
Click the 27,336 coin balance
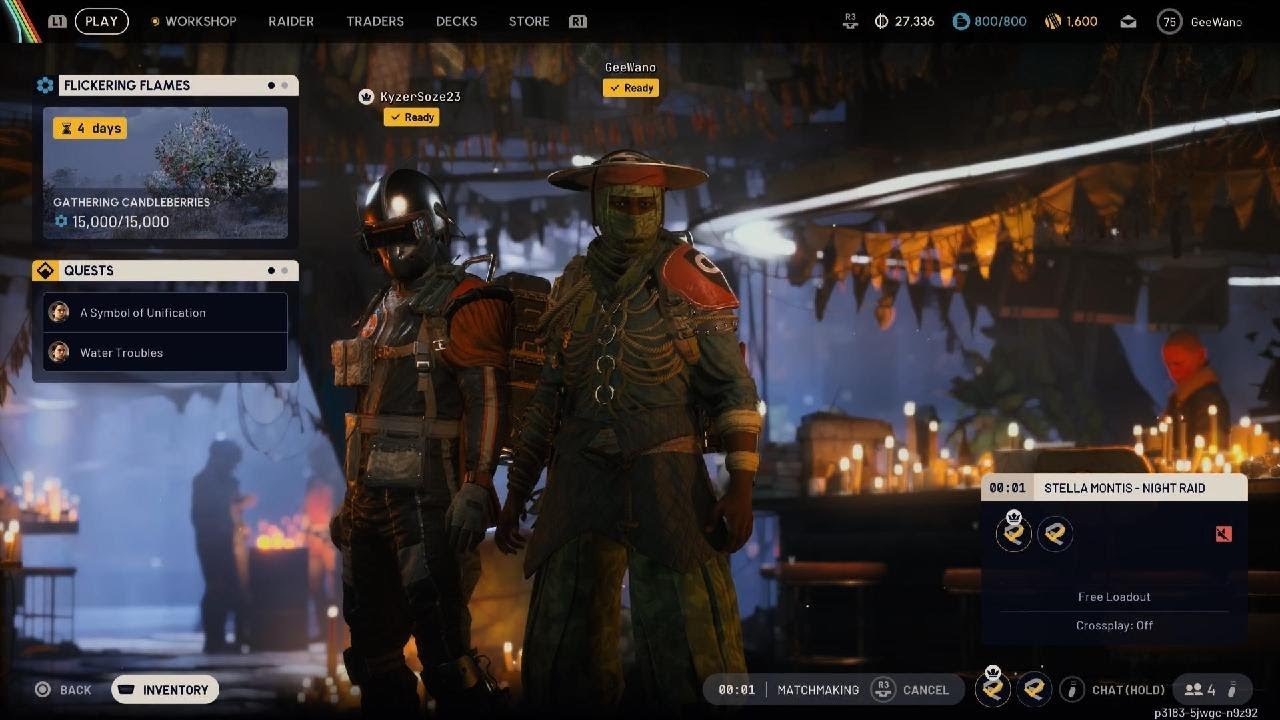[914, 21]
